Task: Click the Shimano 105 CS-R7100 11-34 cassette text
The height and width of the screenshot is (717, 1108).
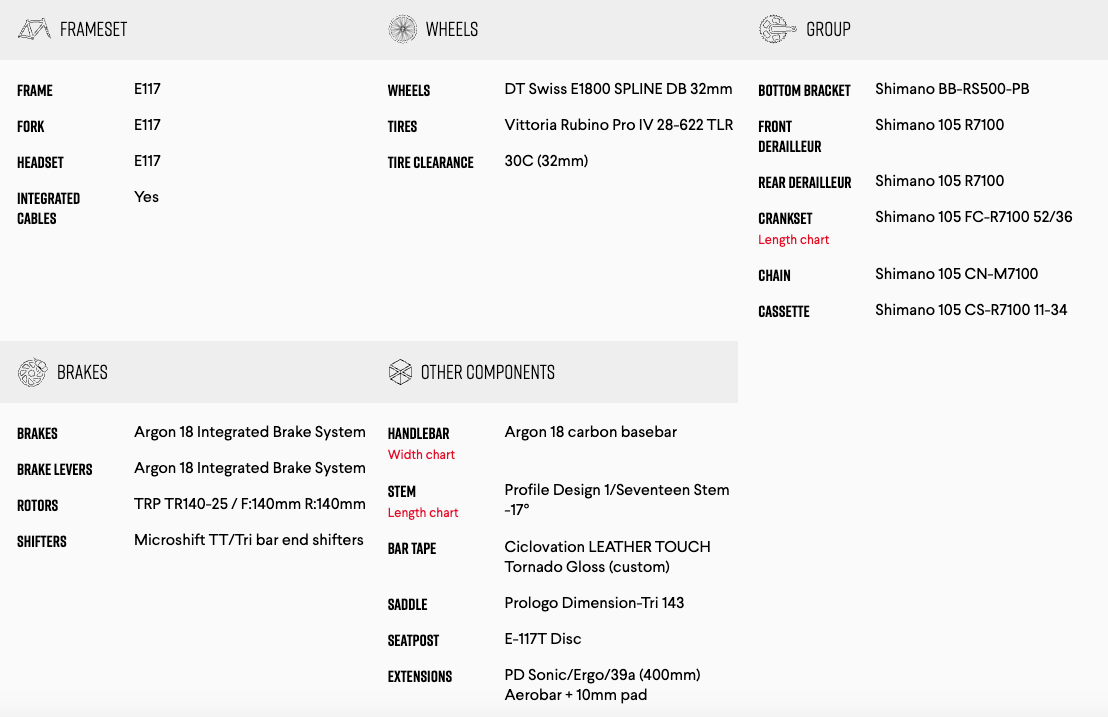Action: tap(970, 310)
